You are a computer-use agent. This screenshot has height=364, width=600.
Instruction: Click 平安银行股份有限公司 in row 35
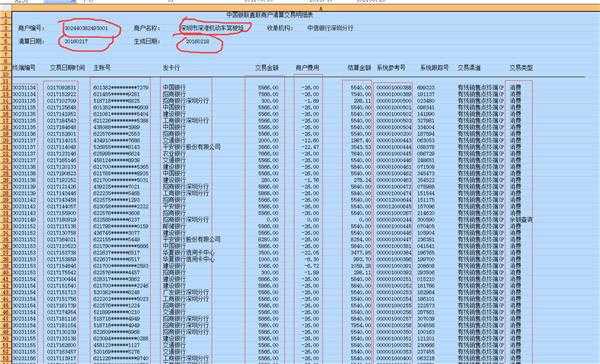[x=192, y=240]
